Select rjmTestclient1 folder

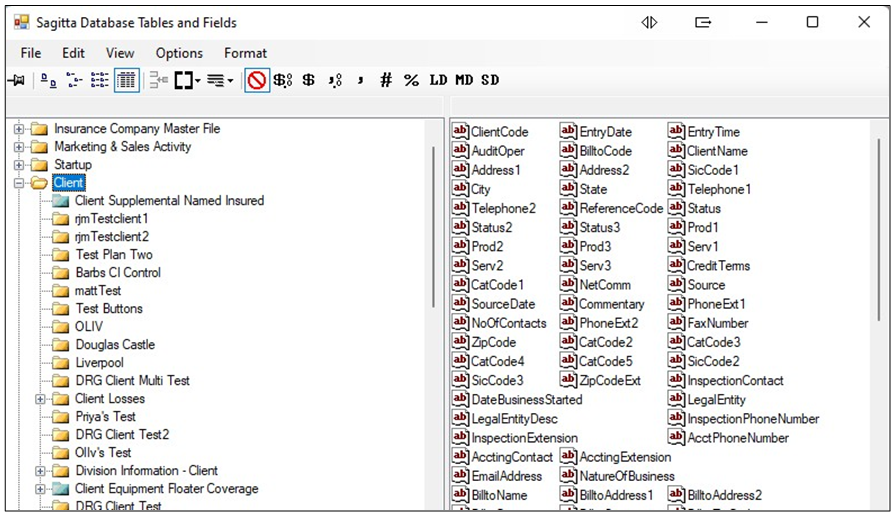coord(111,219)
